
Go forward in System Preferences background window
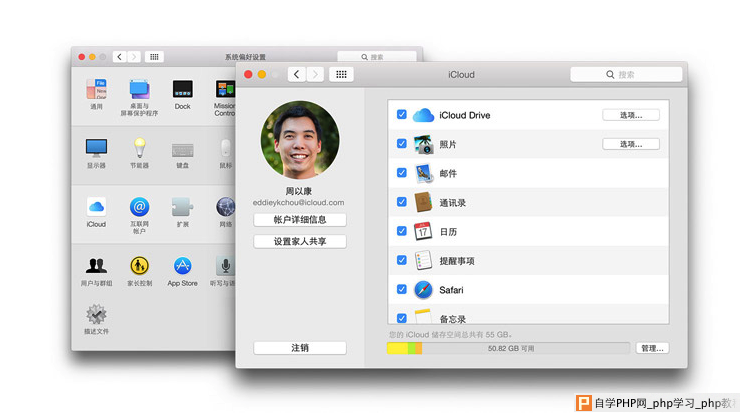click(134, 57)
